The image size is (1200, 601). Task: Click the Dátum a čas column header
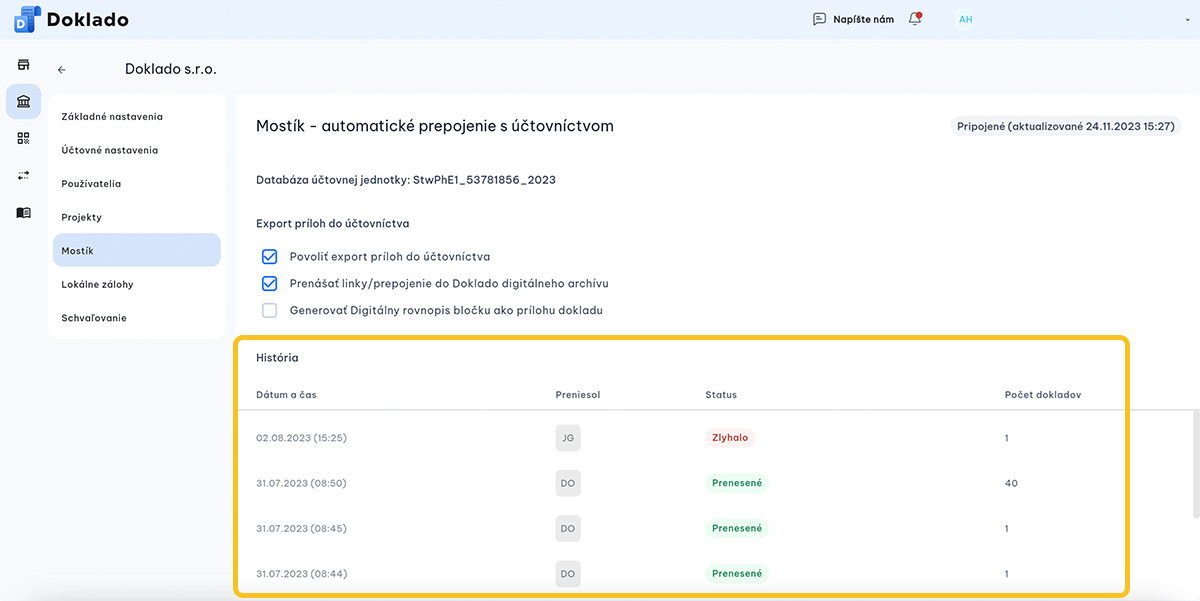coord(286,395)
